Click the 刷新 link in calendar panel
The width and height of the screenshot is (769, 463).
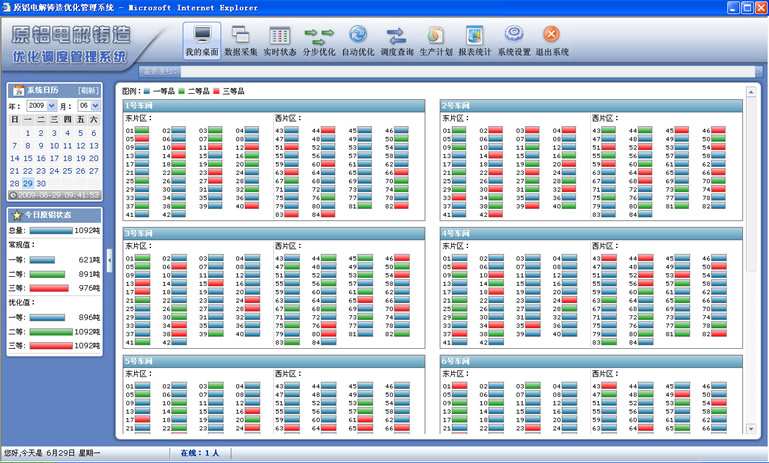tap(89, 90)
